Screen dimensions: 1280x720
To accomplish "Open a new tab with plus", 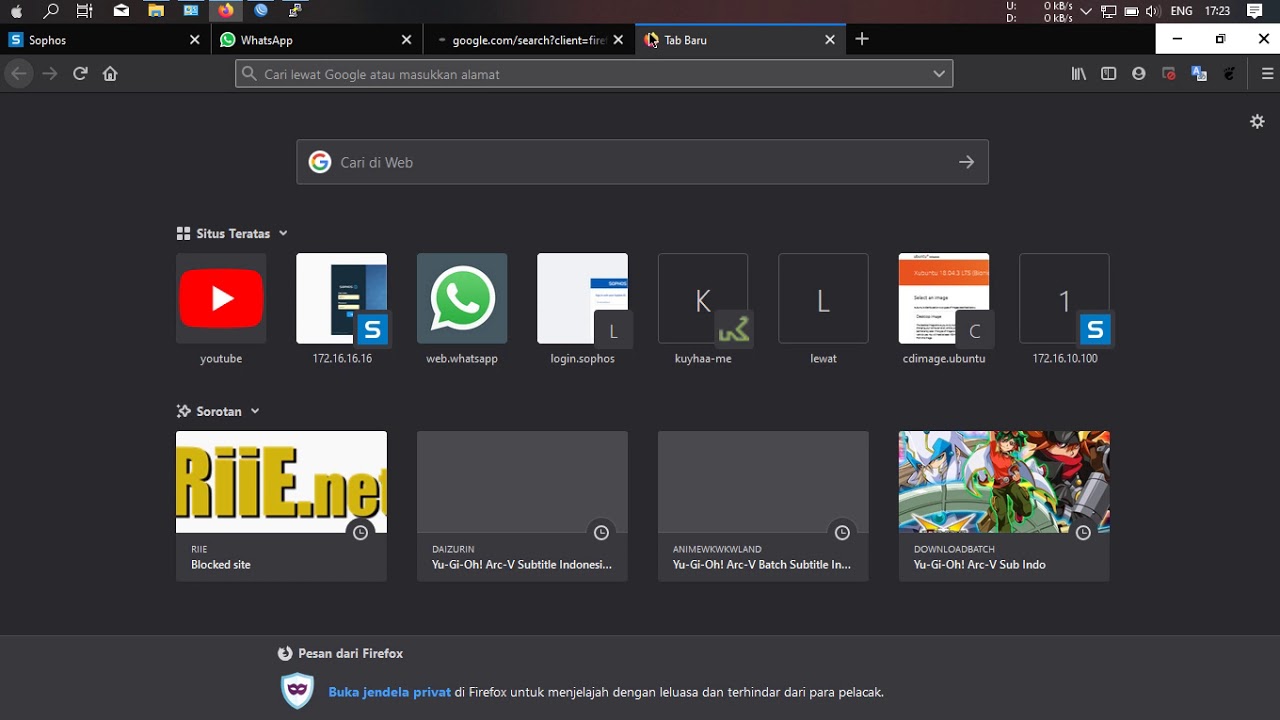I will 862,39.
